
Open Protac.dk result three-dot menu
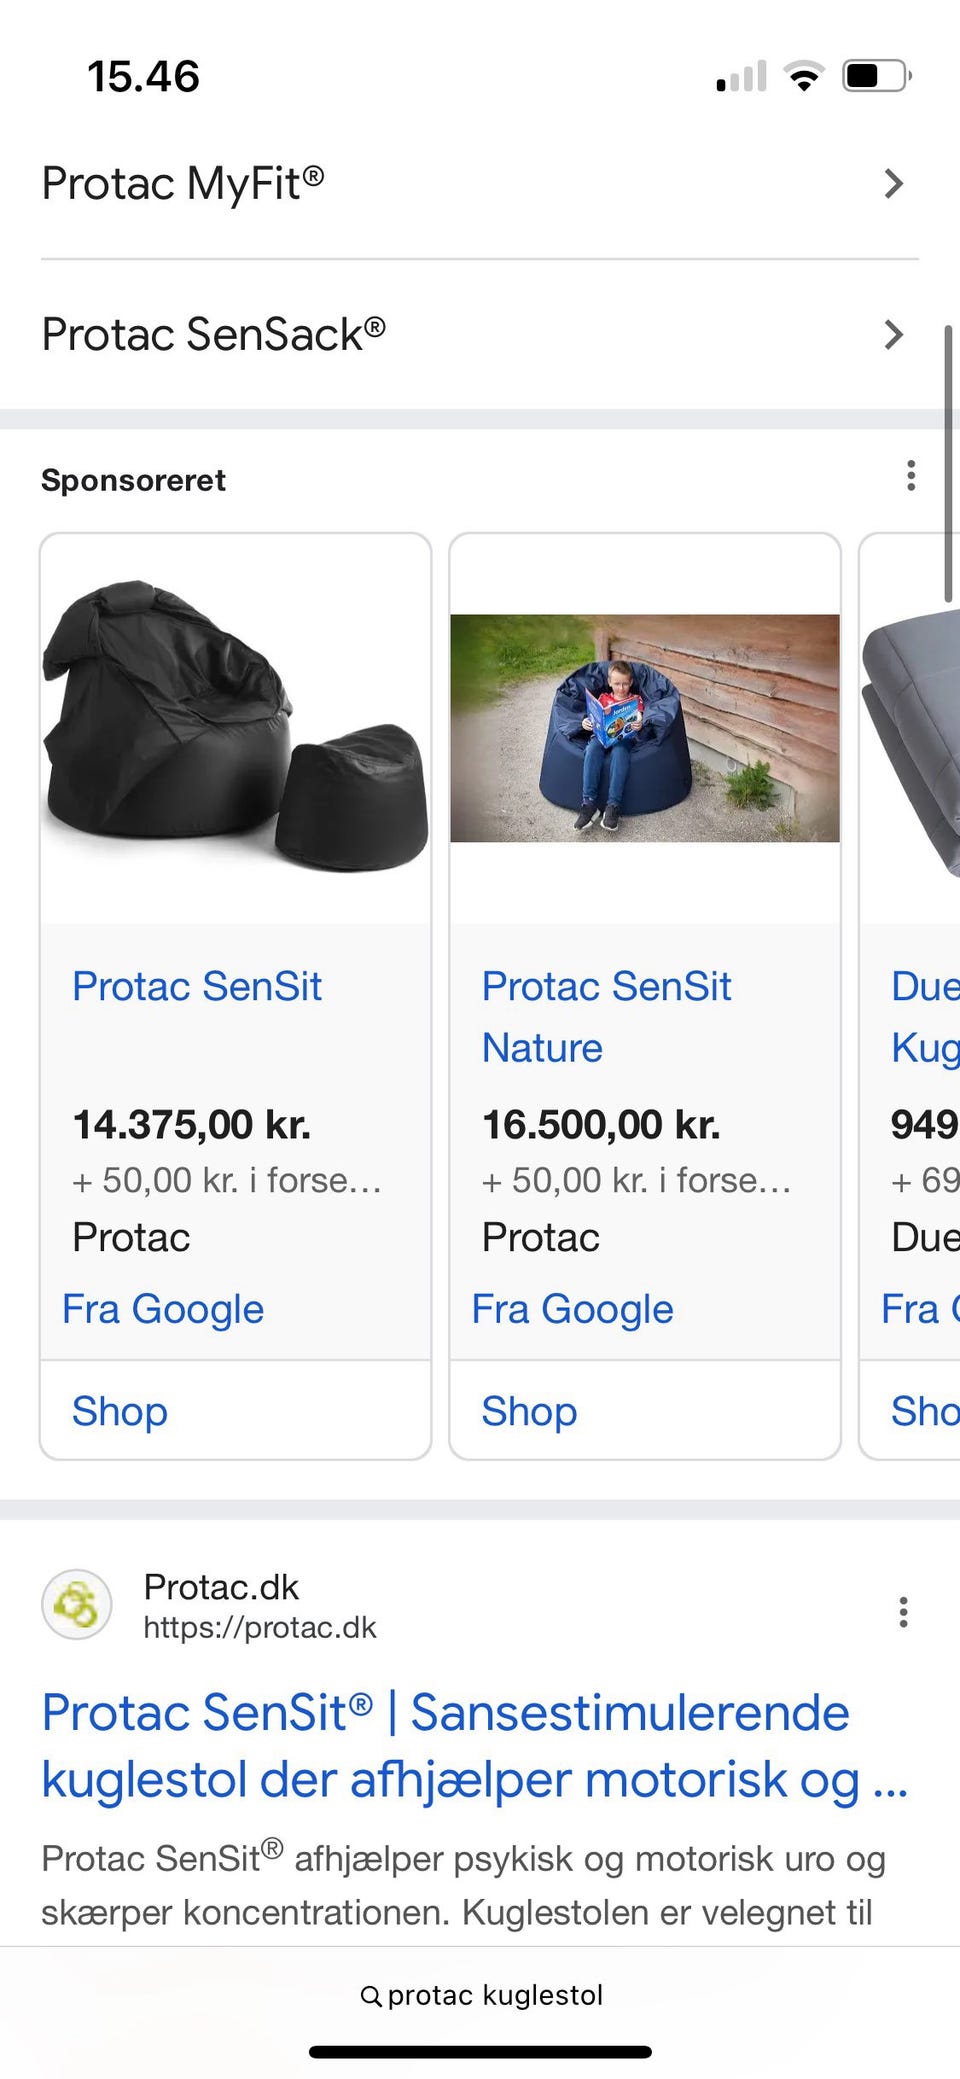click(903, 1612)
